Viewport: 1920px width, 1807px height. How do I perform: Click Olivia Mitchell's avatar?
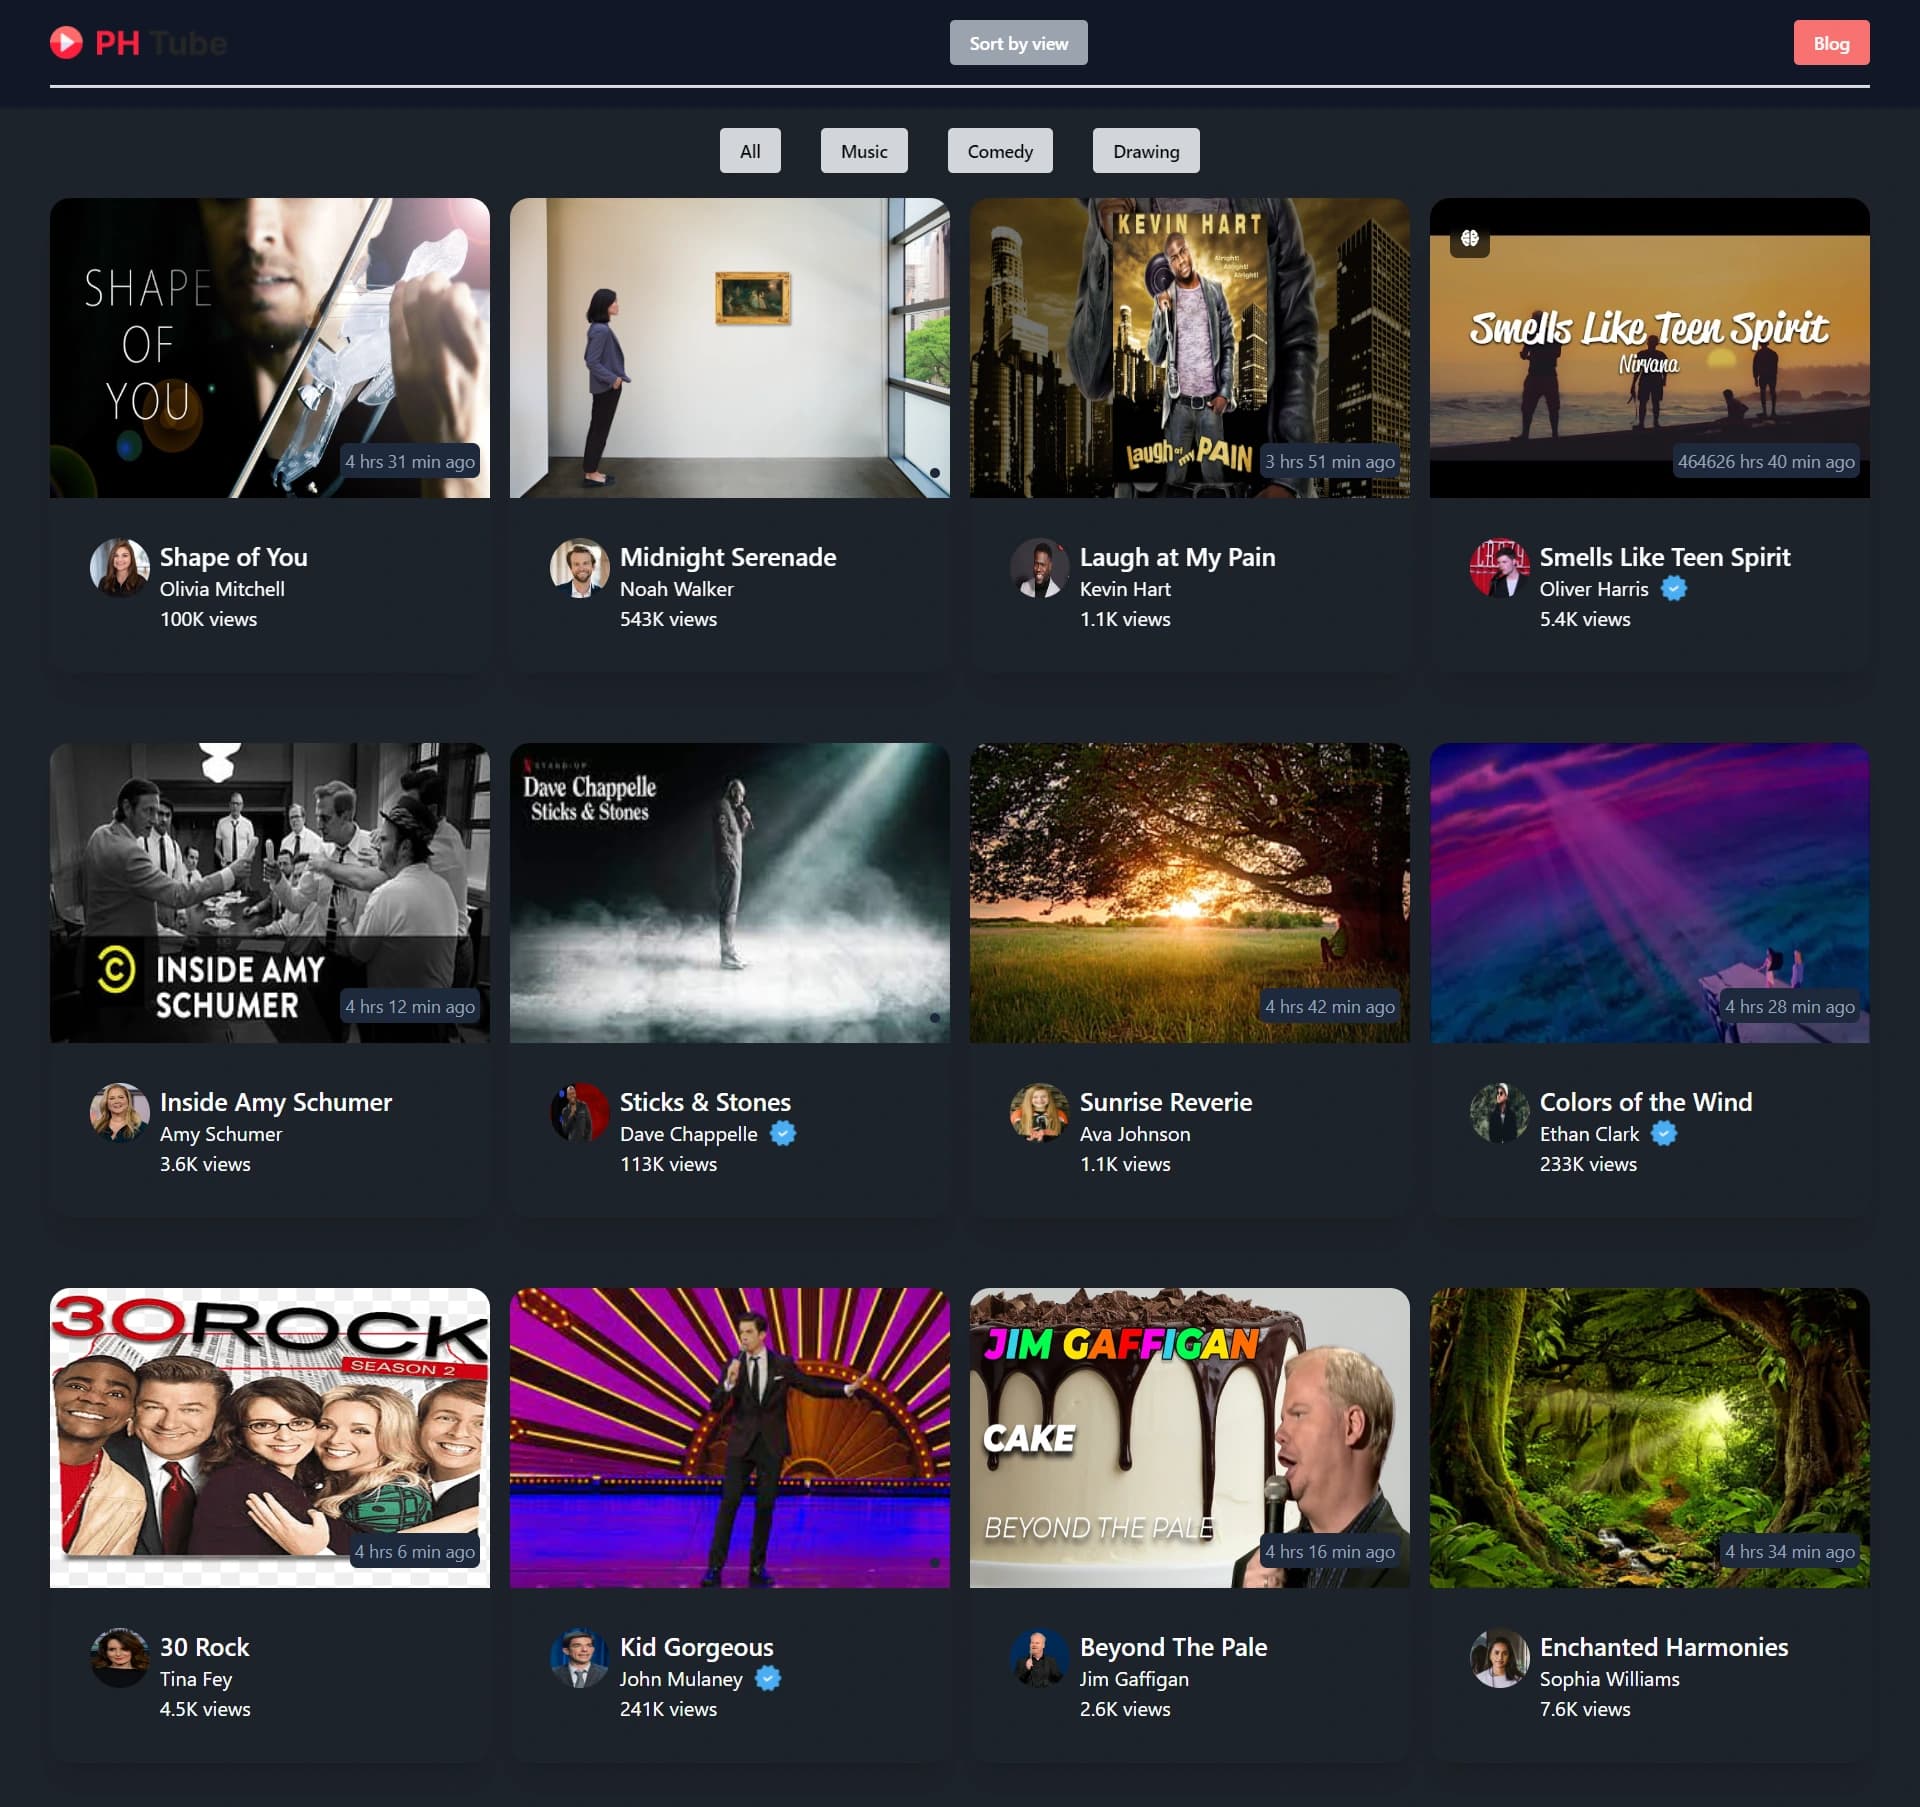[120, 568]
